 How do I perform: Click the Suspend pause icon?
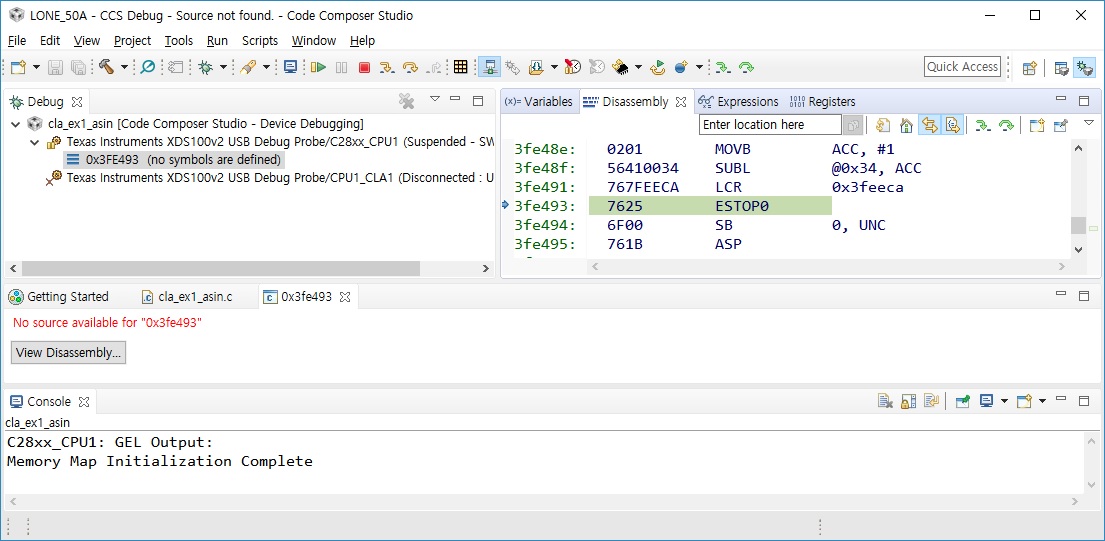pos(341,67)
